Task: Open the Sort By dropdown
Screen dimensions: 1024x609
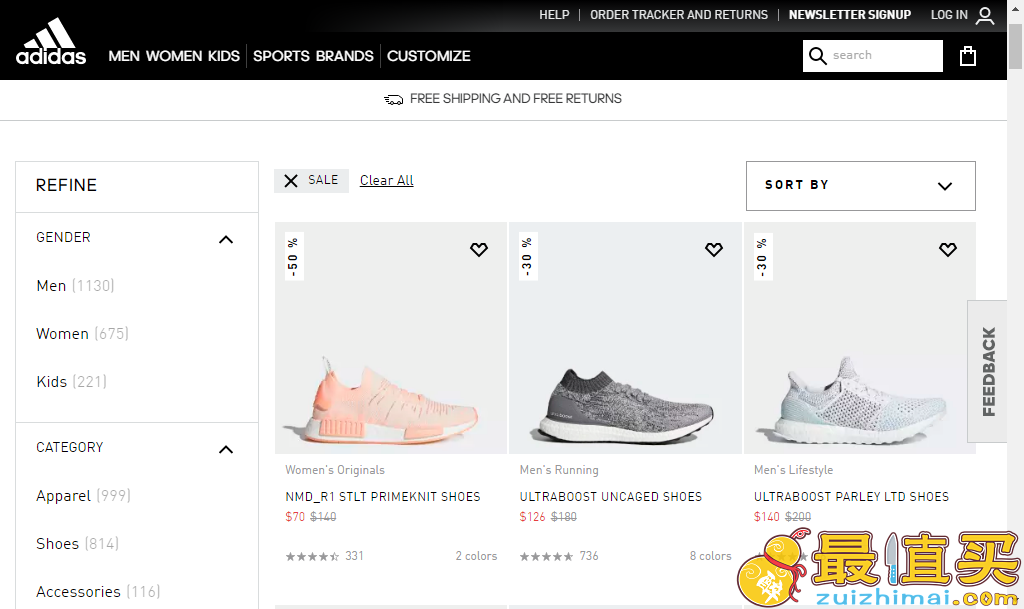Action: point(861,186)
